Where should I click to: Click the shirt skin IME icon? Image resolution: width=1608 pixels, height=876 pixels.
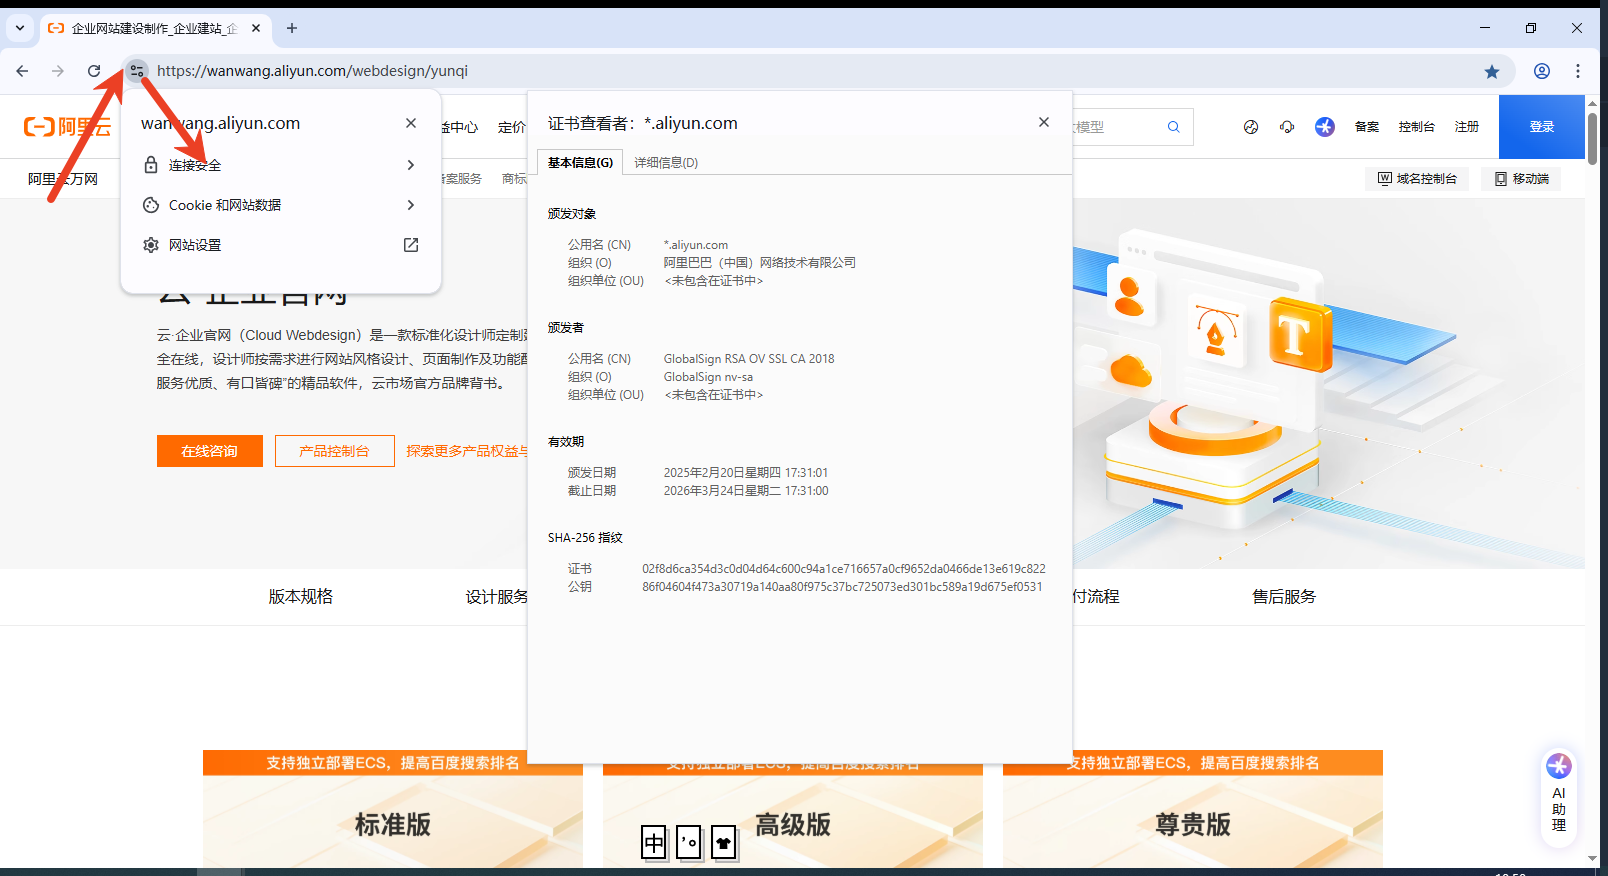724,843
